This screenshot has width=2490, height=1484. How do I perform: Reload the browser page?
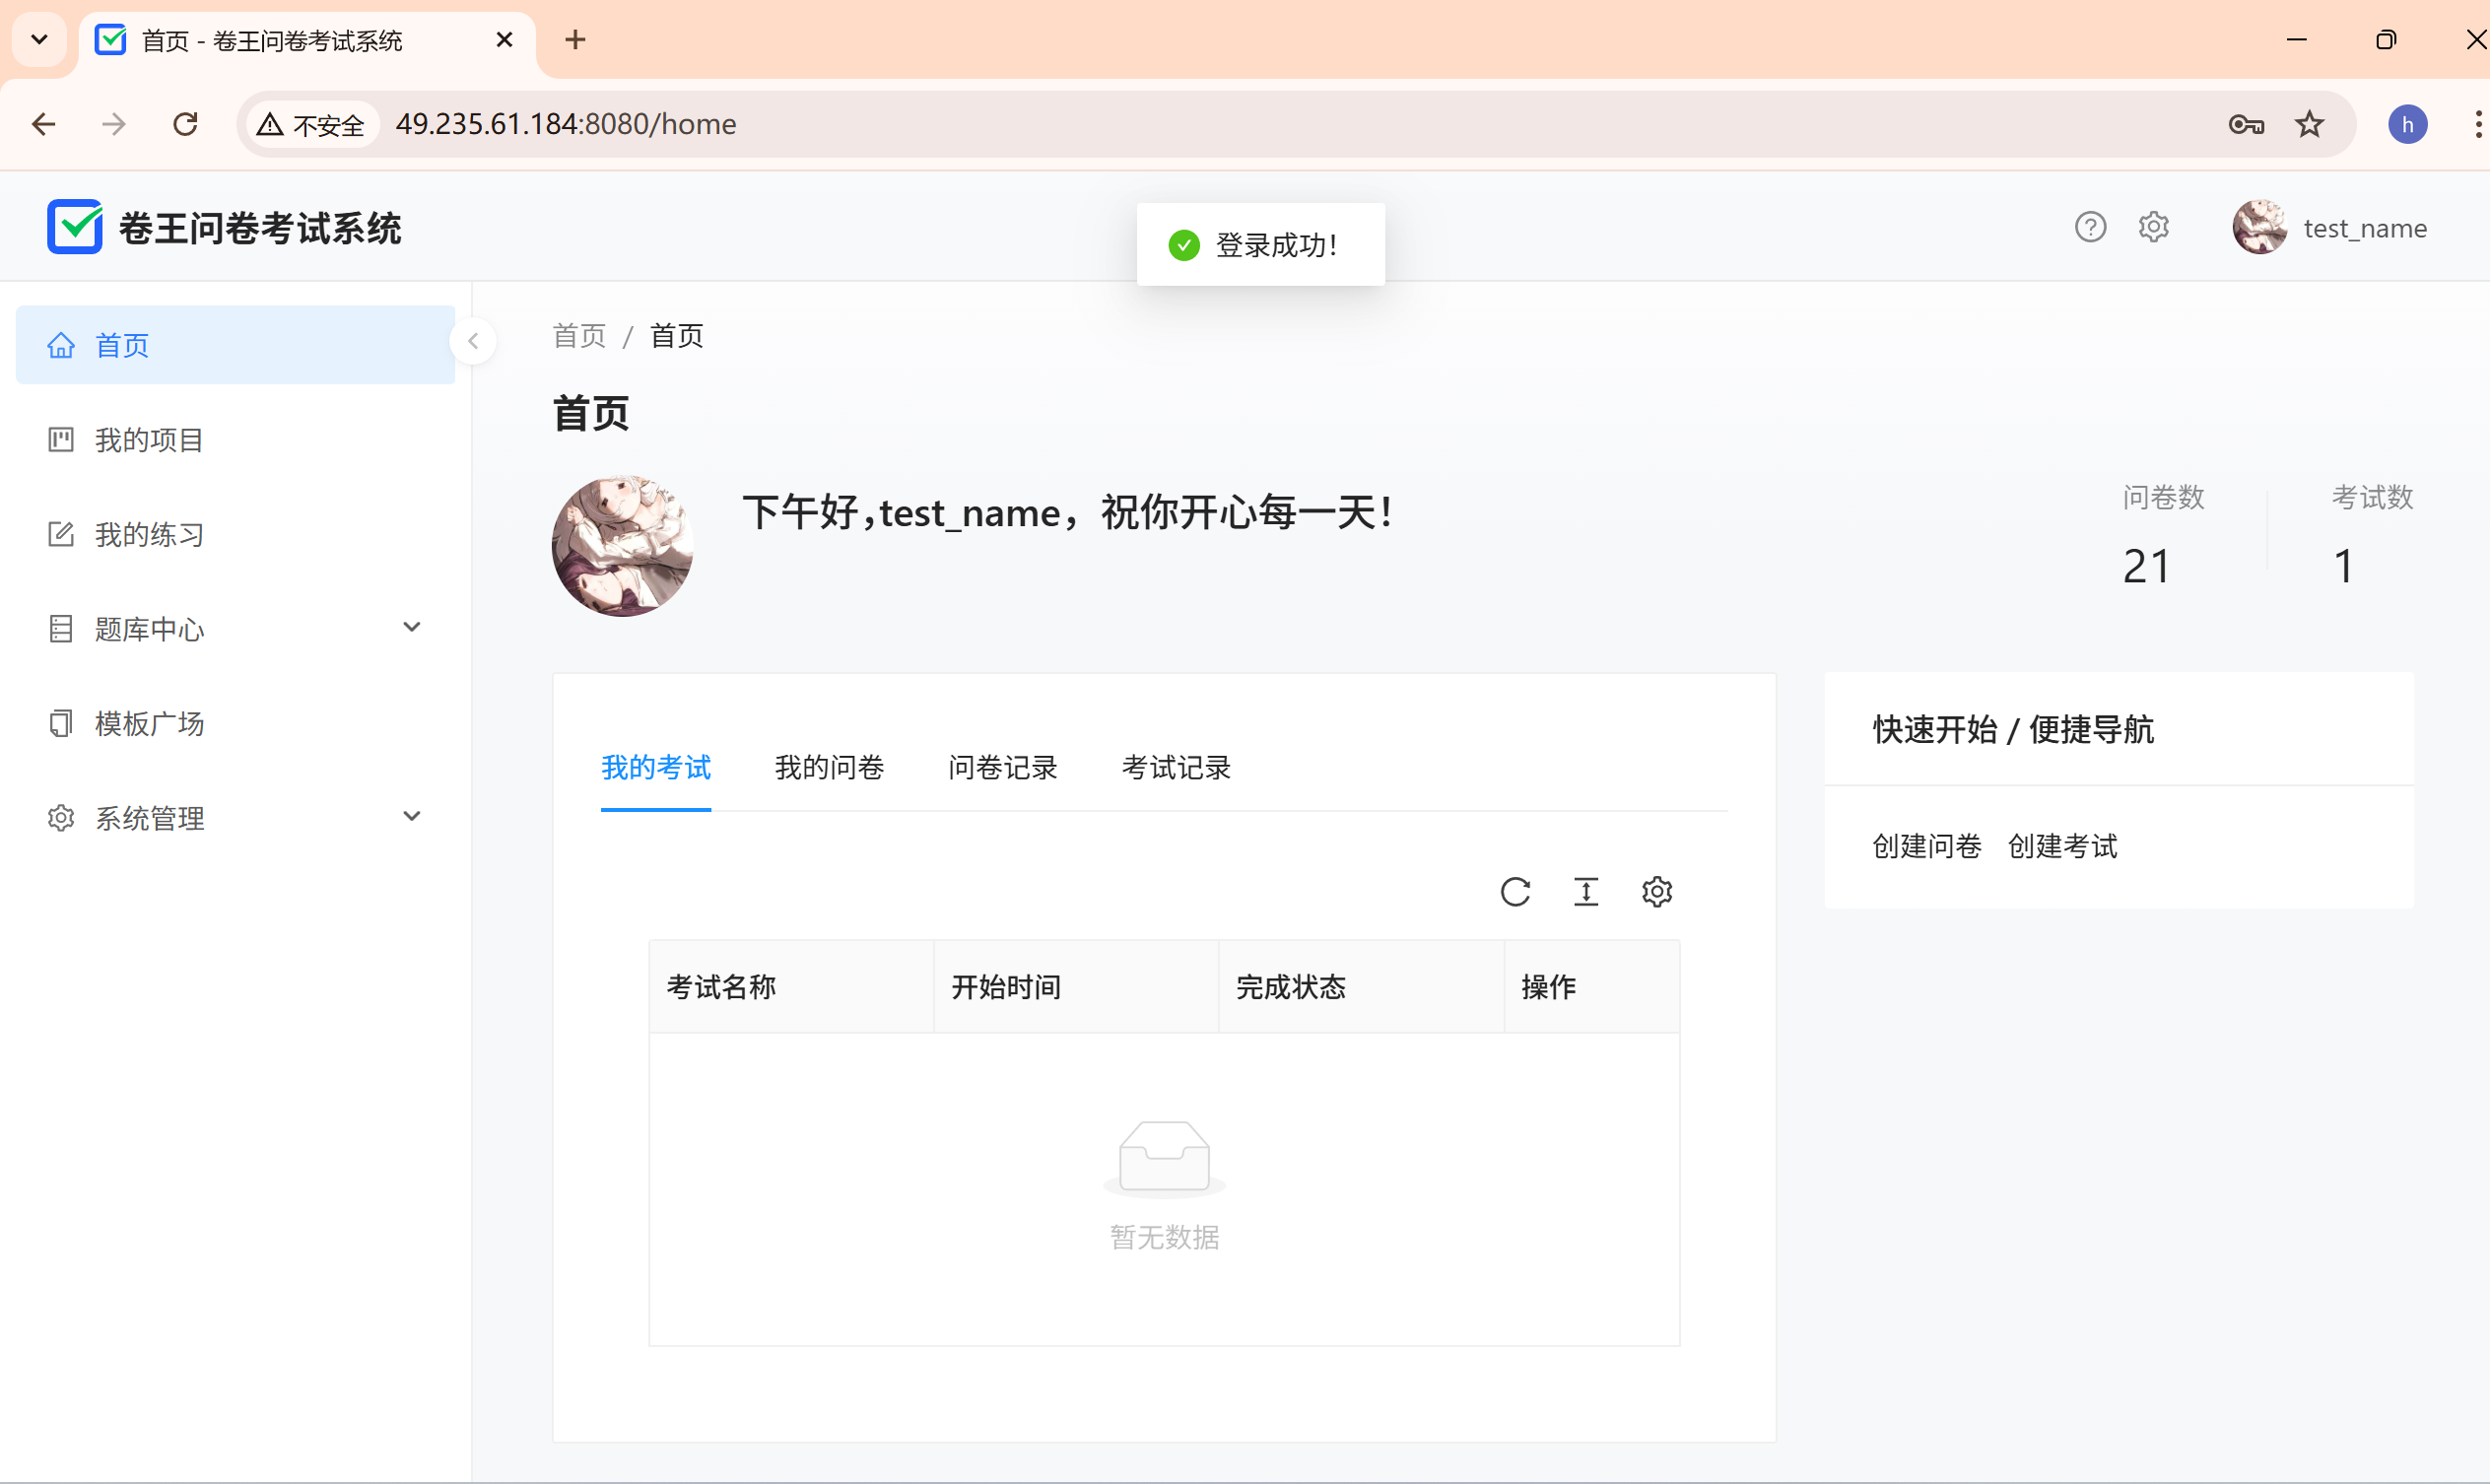185,124
